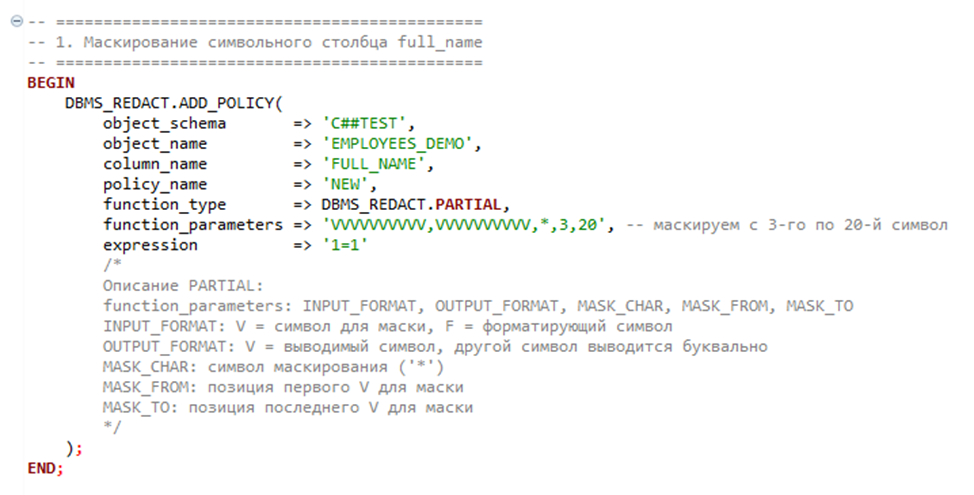
Task: Click the header comment mentioning full_name
Action: [x=255, y=42]
